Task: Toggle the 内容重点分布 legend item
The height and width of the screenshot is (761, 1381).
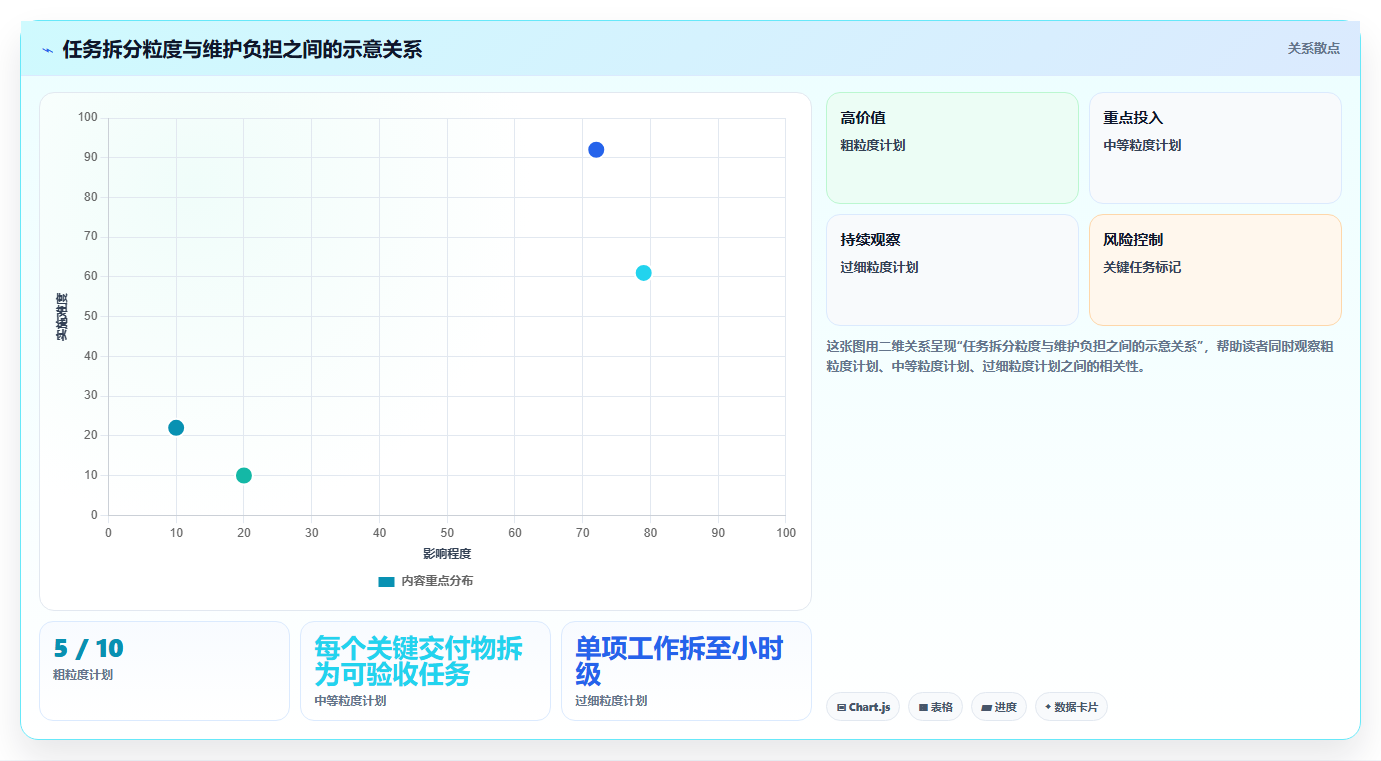Action: click(x=426, y=581)
